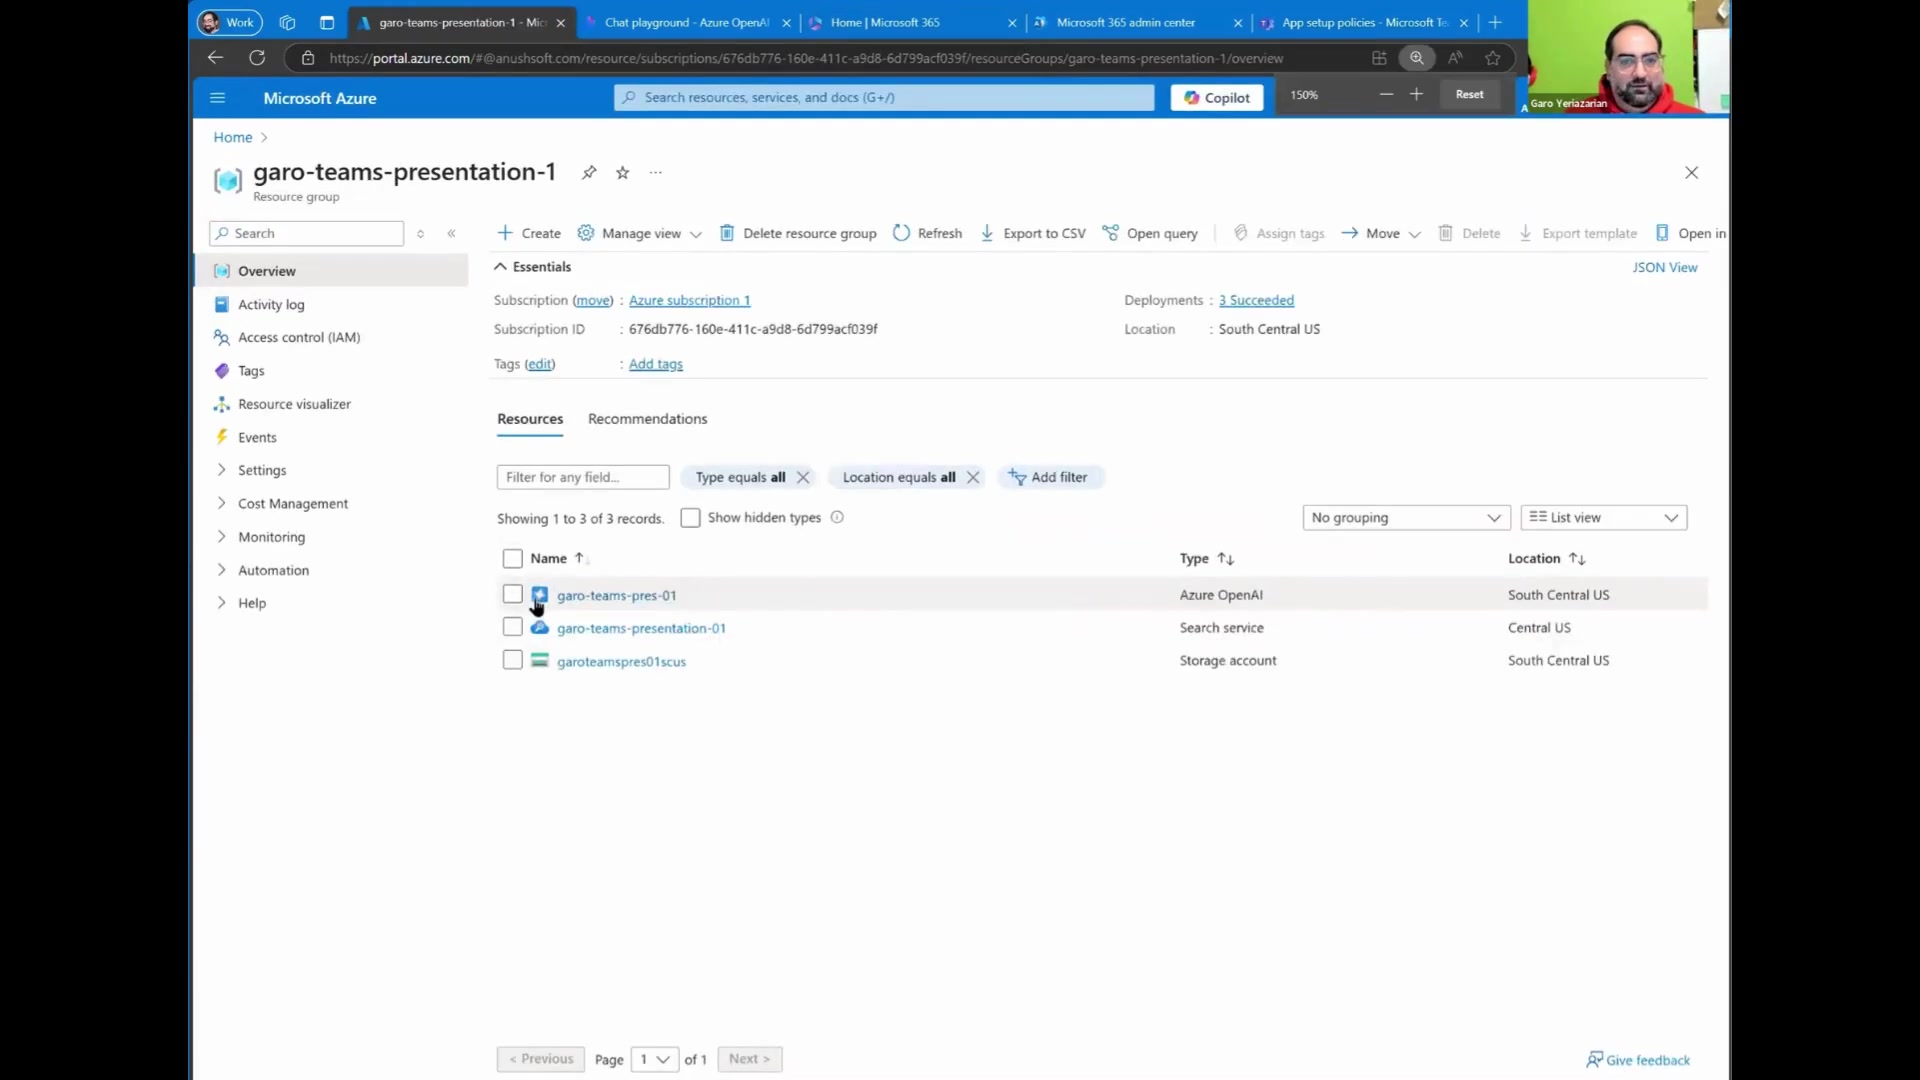
Task: Remove the Type equals all filter
Action: pos(803,477)
